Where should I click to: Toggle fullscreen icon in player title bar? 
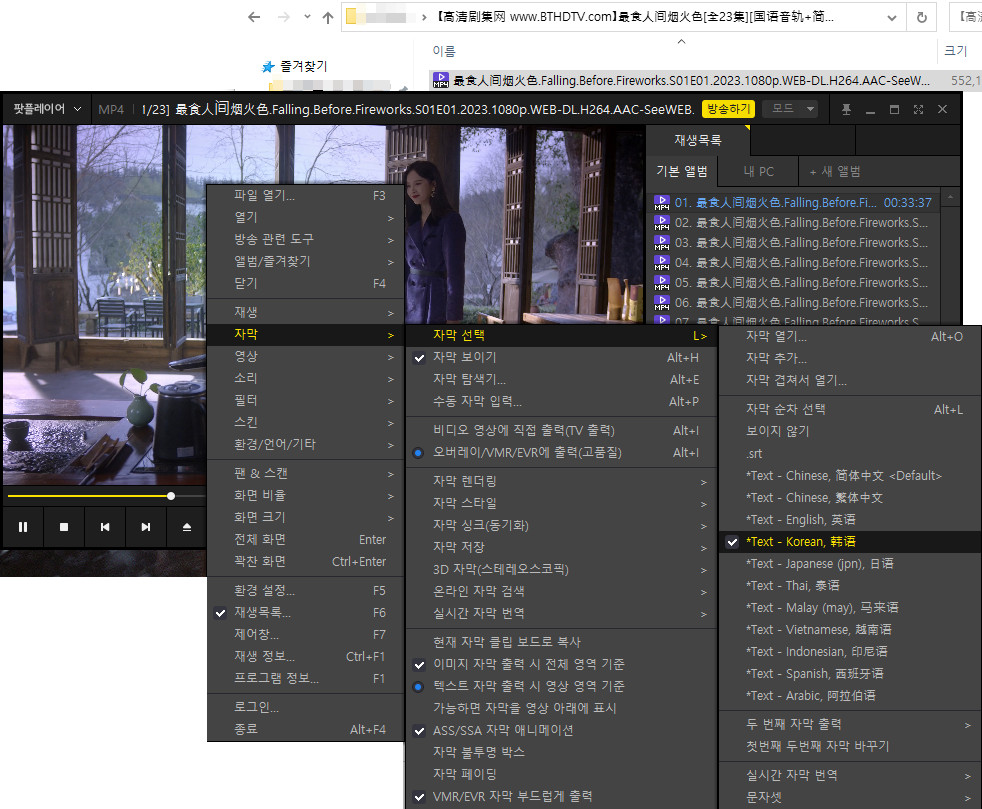coord(918,110)
